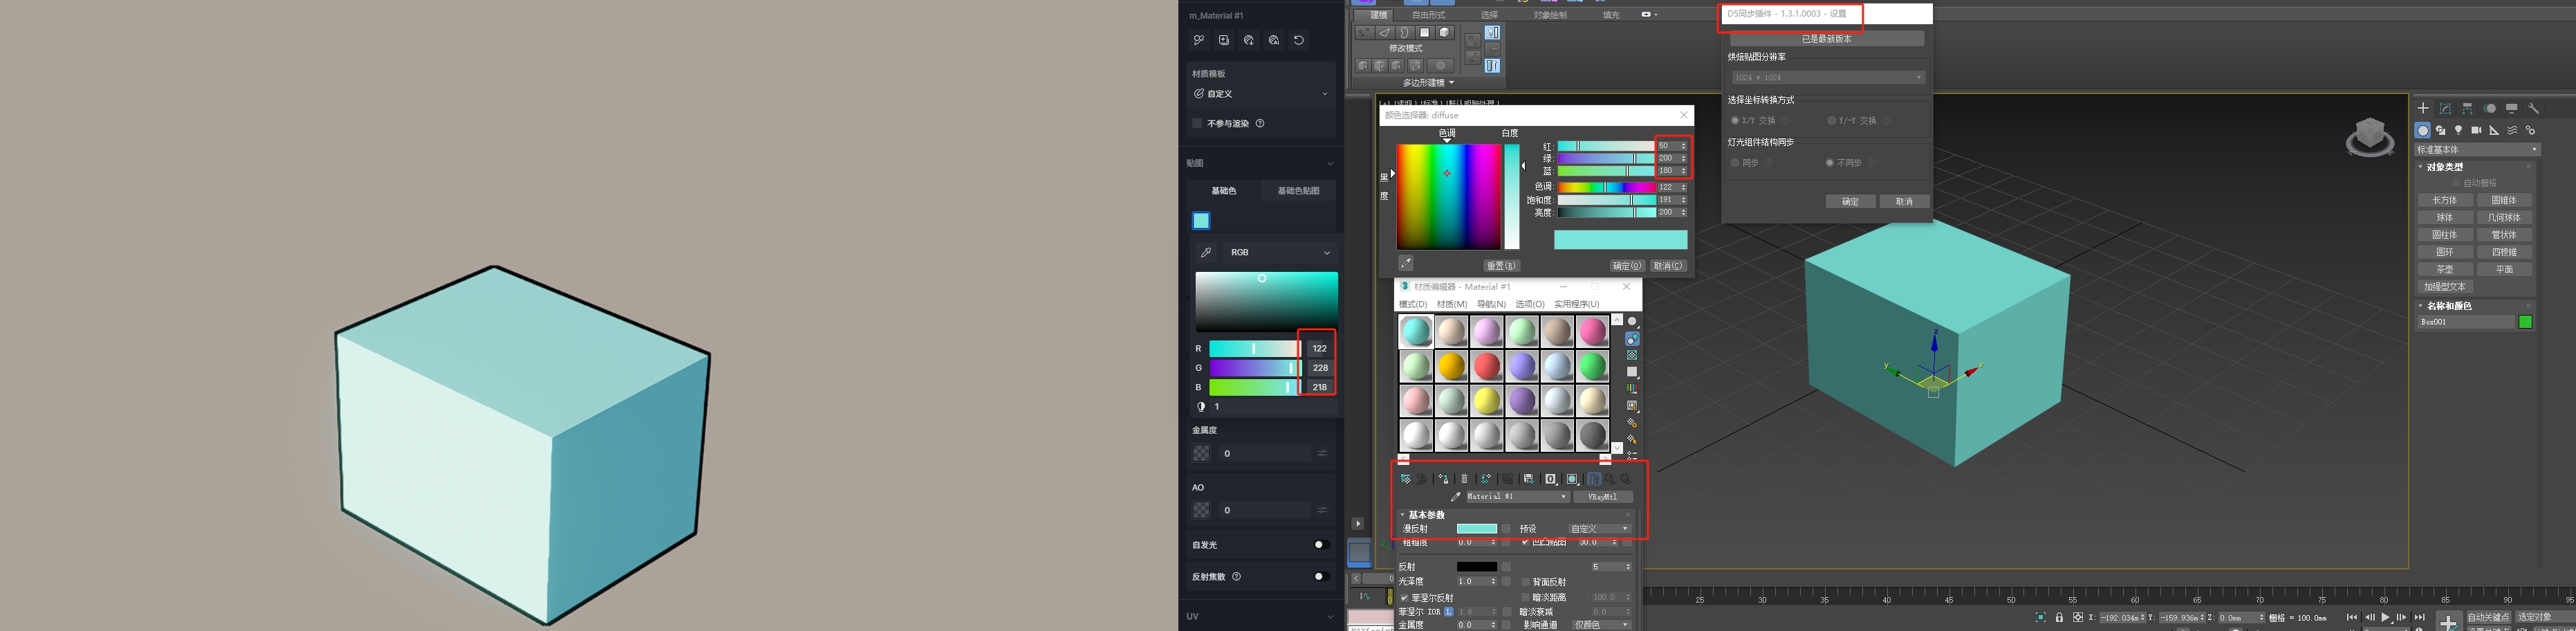
Task: Open the Modify tab in the command panel
Action: point(2445,108)
